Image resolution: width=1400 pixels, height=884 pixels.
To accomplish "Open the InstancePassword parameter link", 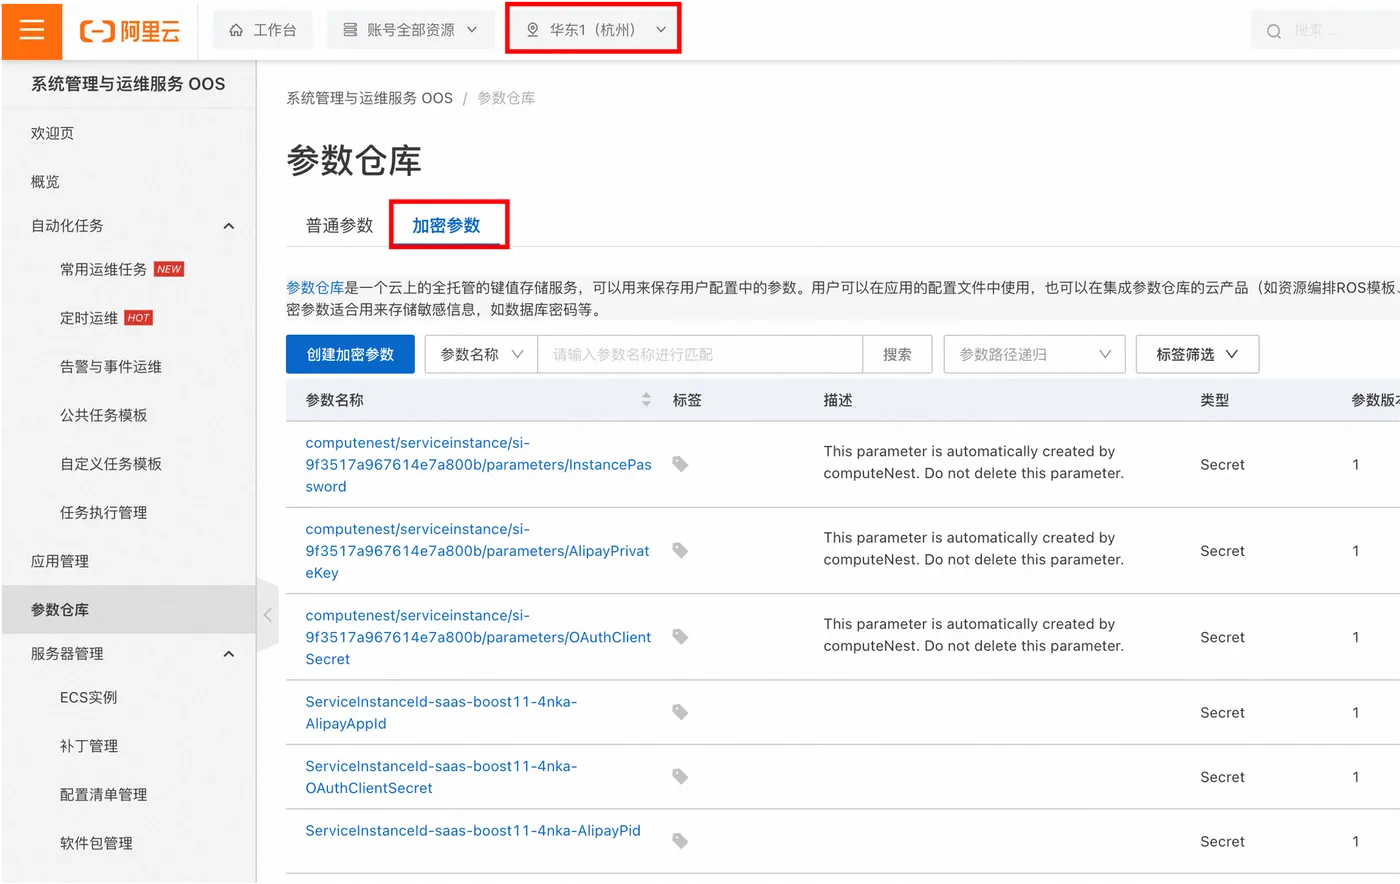I will [x=478, y=465].
